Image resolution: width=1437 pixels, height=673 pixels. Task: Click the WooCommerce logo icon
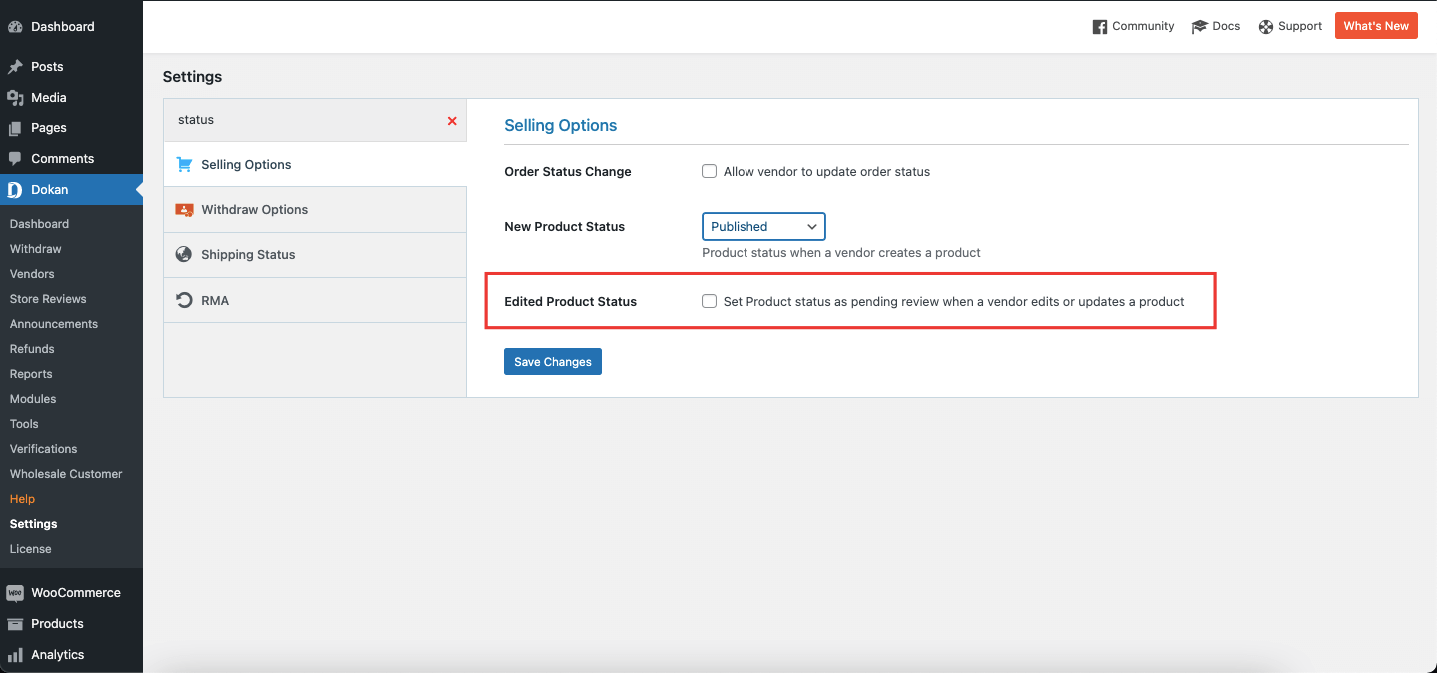coord(15,593)
